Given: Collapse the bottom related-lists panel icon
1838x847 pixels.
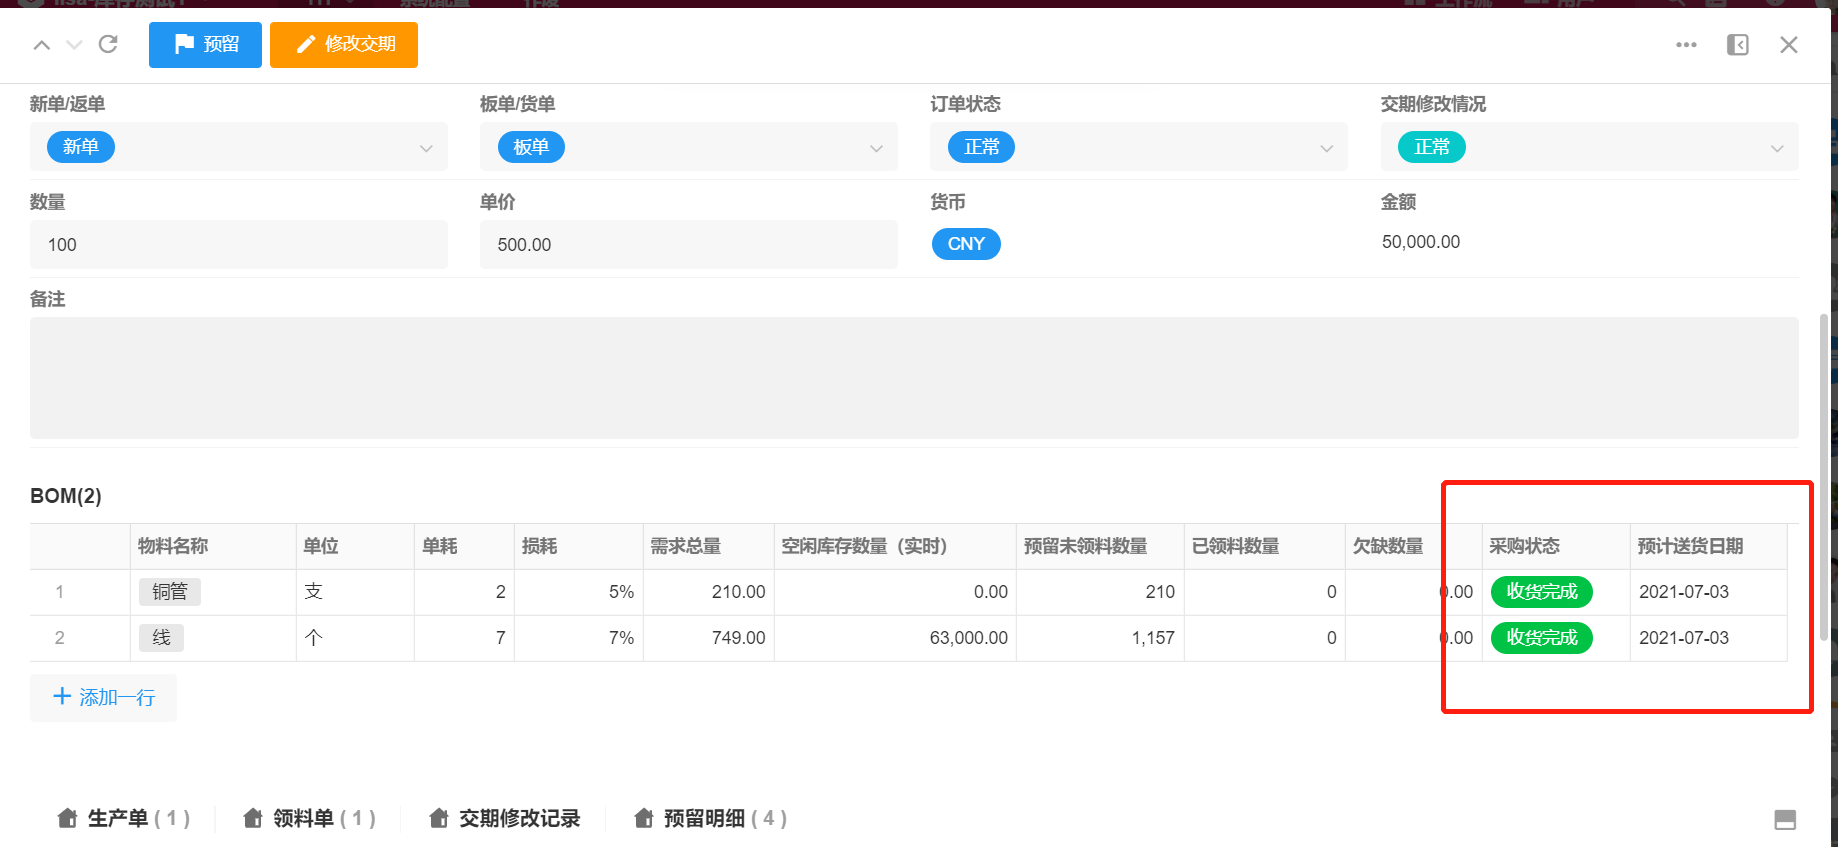Looking at the screenshot, I should 1785,820.
